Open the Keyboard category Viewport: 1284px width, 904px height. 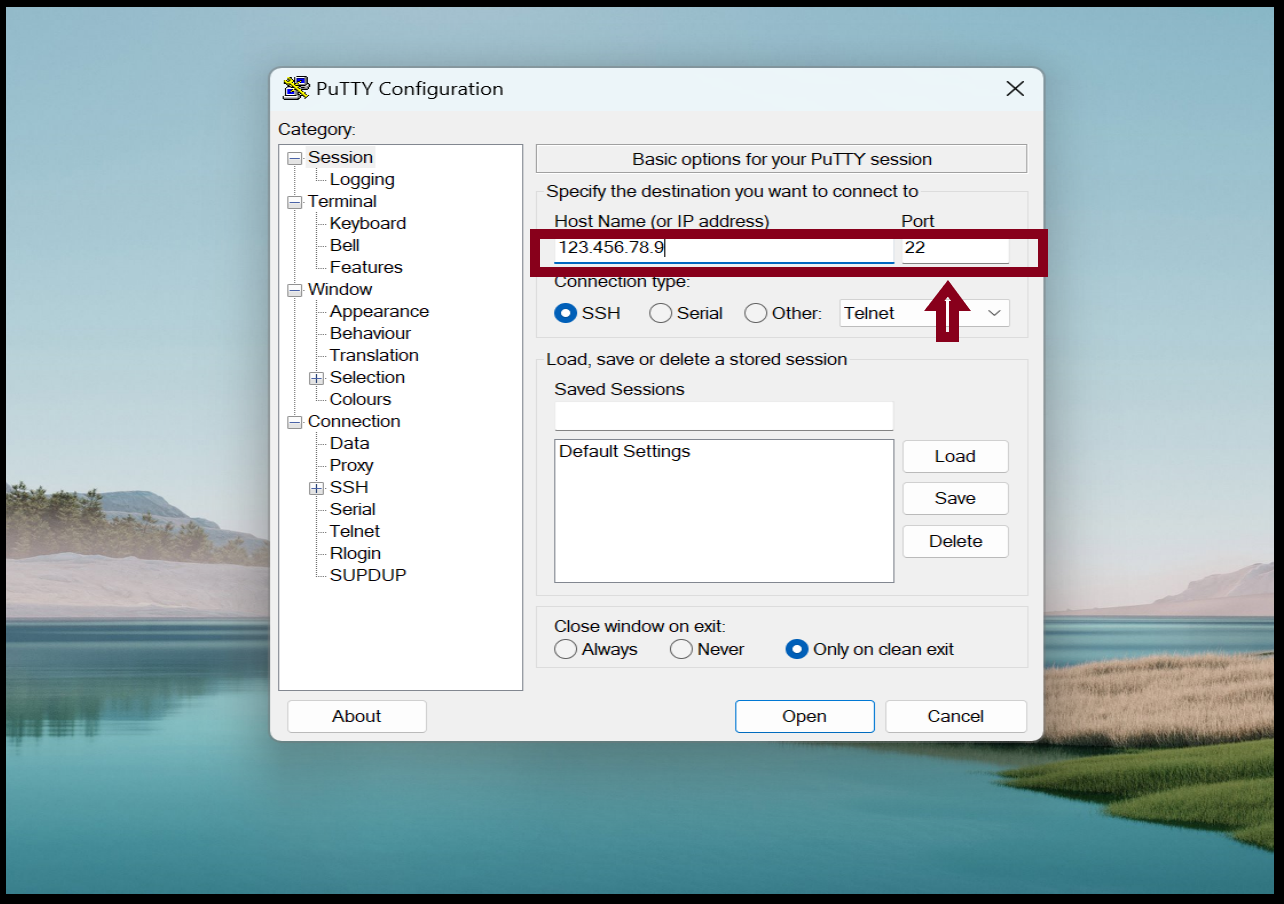pos(368,223)
